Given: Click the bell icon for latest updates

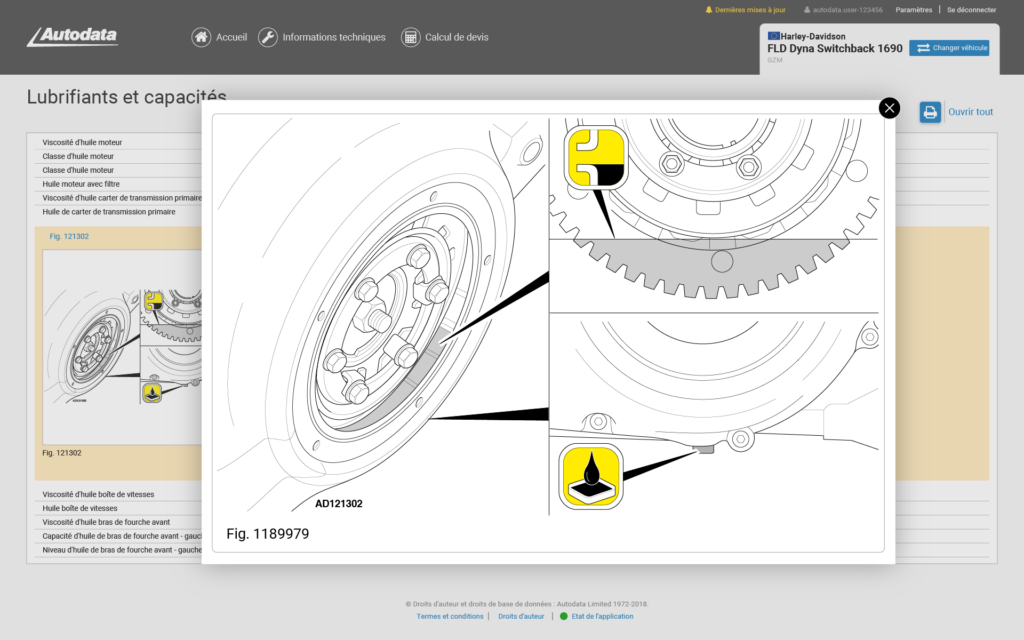Looking at the screenshot, I should point(709,10).
